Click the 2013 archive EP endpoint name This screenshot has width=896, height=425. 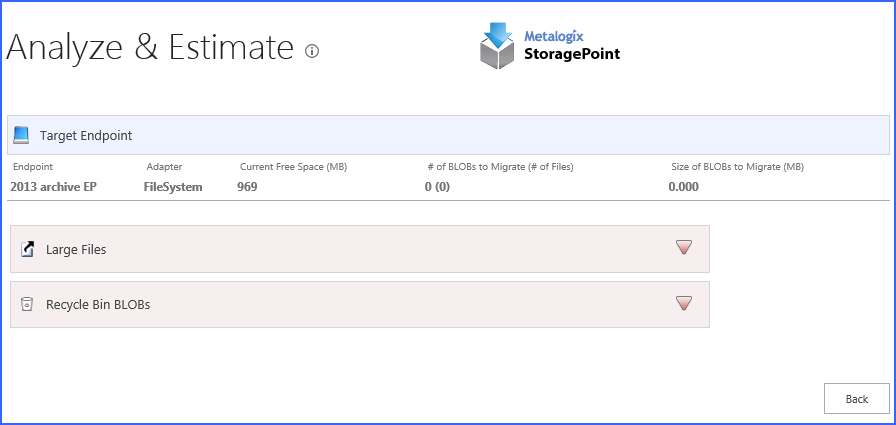(53, 186)
